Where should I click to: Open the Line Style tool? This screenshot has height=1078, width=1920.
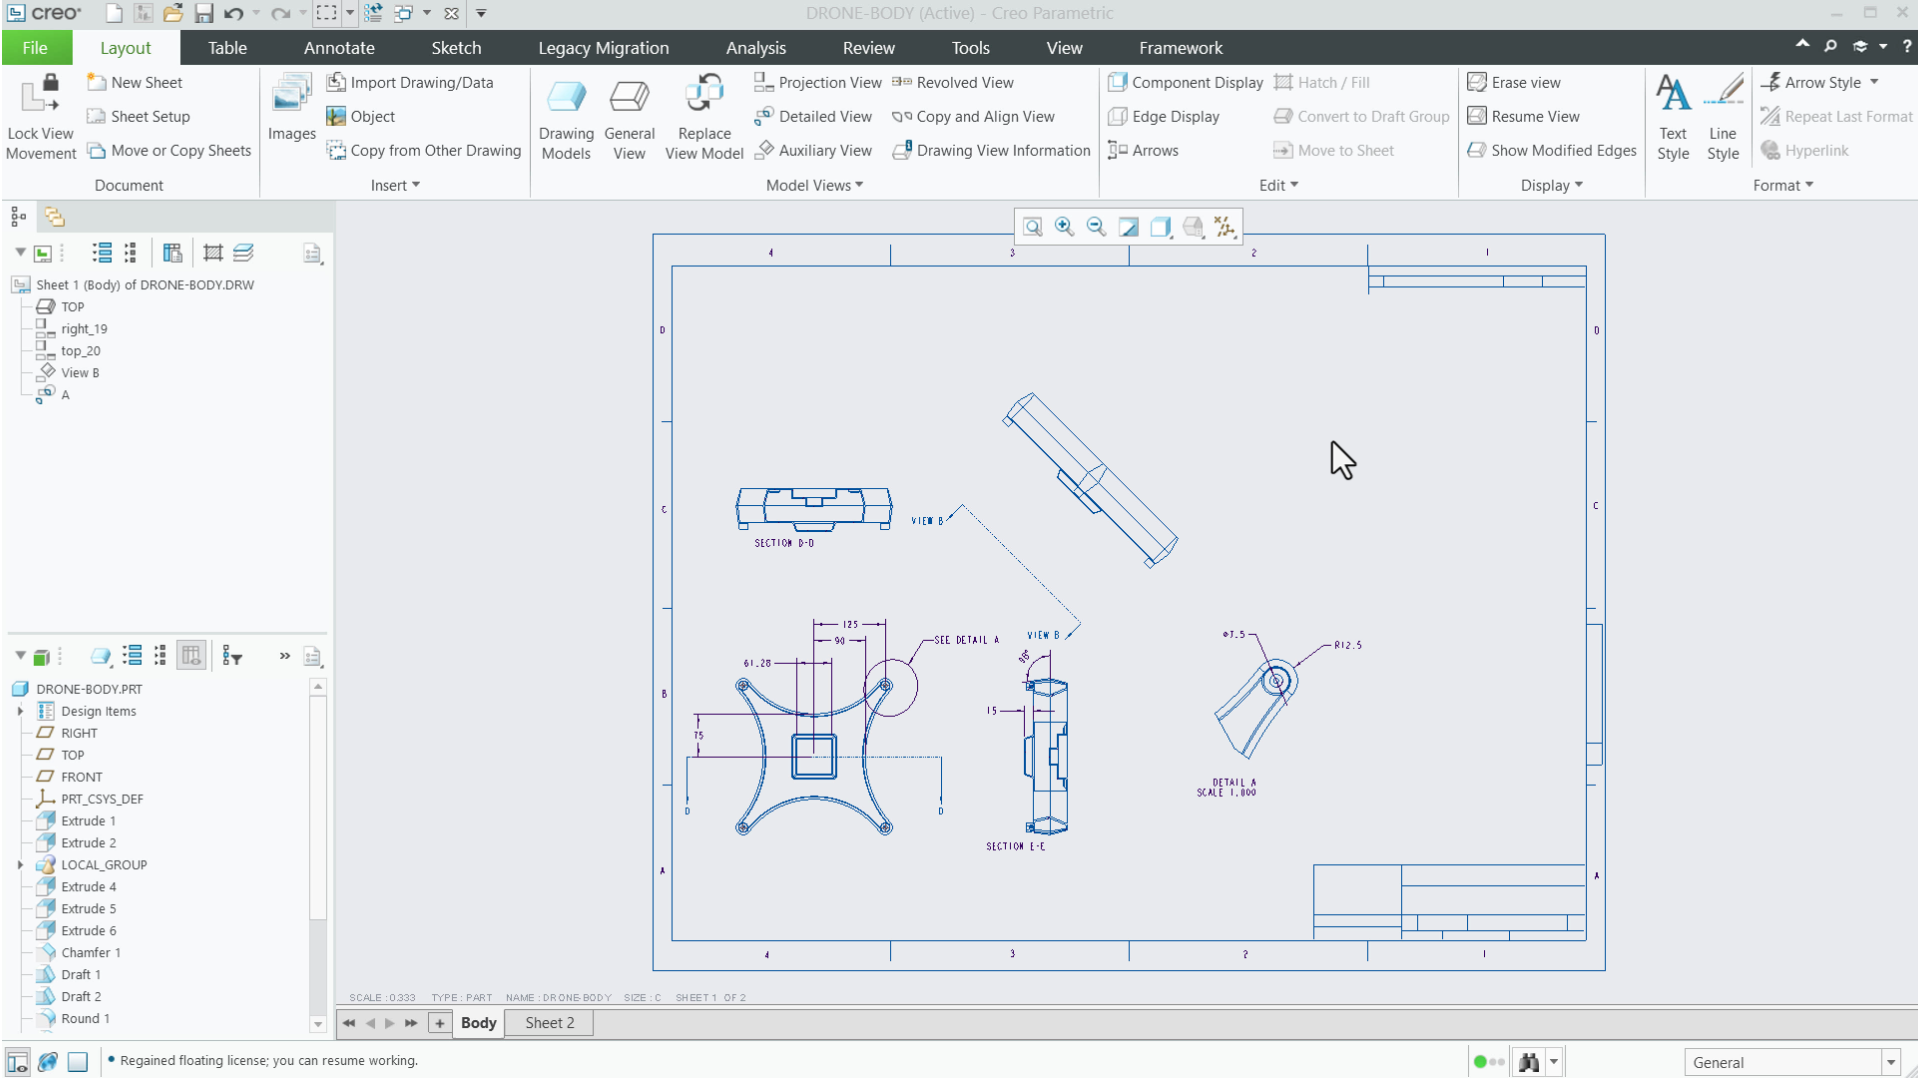[1722, 117]
